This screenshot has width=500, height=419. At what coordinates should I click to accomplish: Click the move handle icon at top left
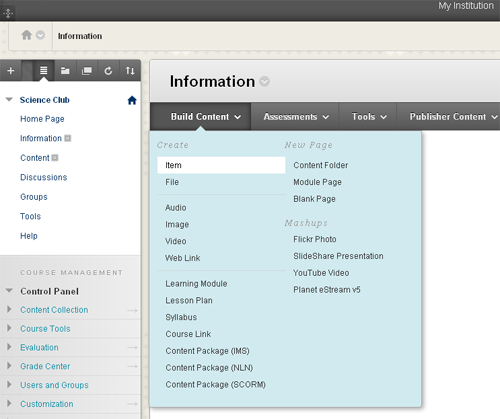(8, 13)
